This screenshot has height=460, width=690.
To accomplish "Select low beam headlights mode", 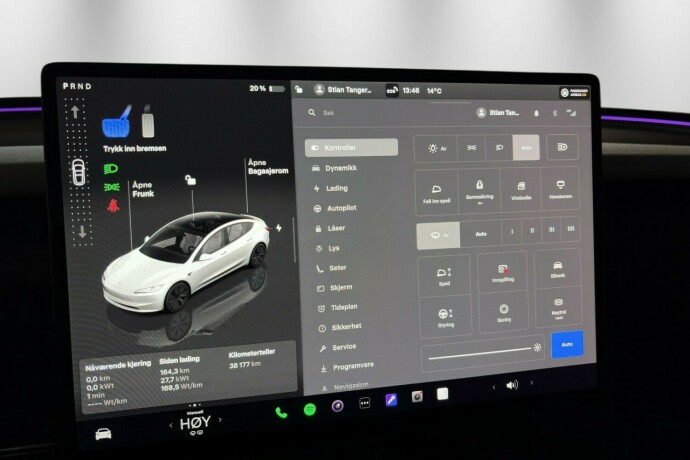I will pyautogui.click(x=499, y=147).
